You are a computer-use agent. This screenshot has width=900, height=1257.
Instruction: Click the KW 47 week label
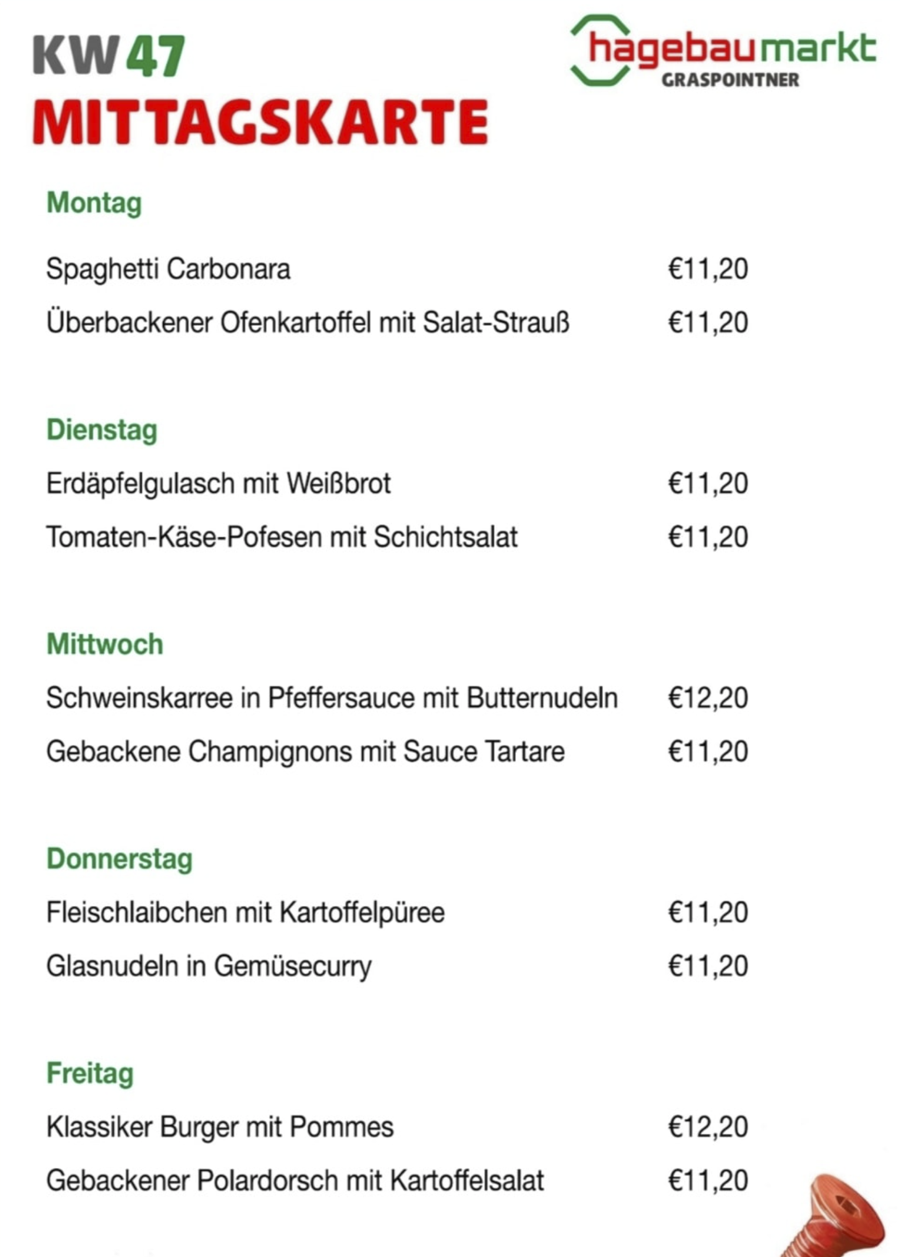(108, 55)
